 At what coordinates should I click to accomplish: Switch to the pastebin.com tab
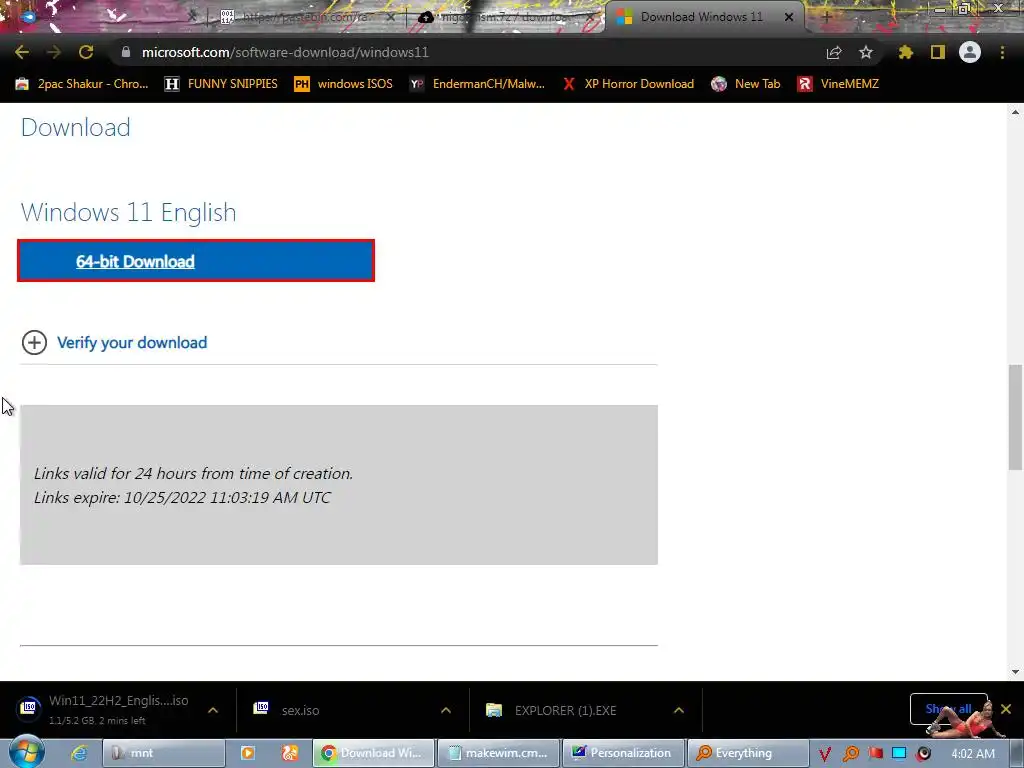point(307,17)
